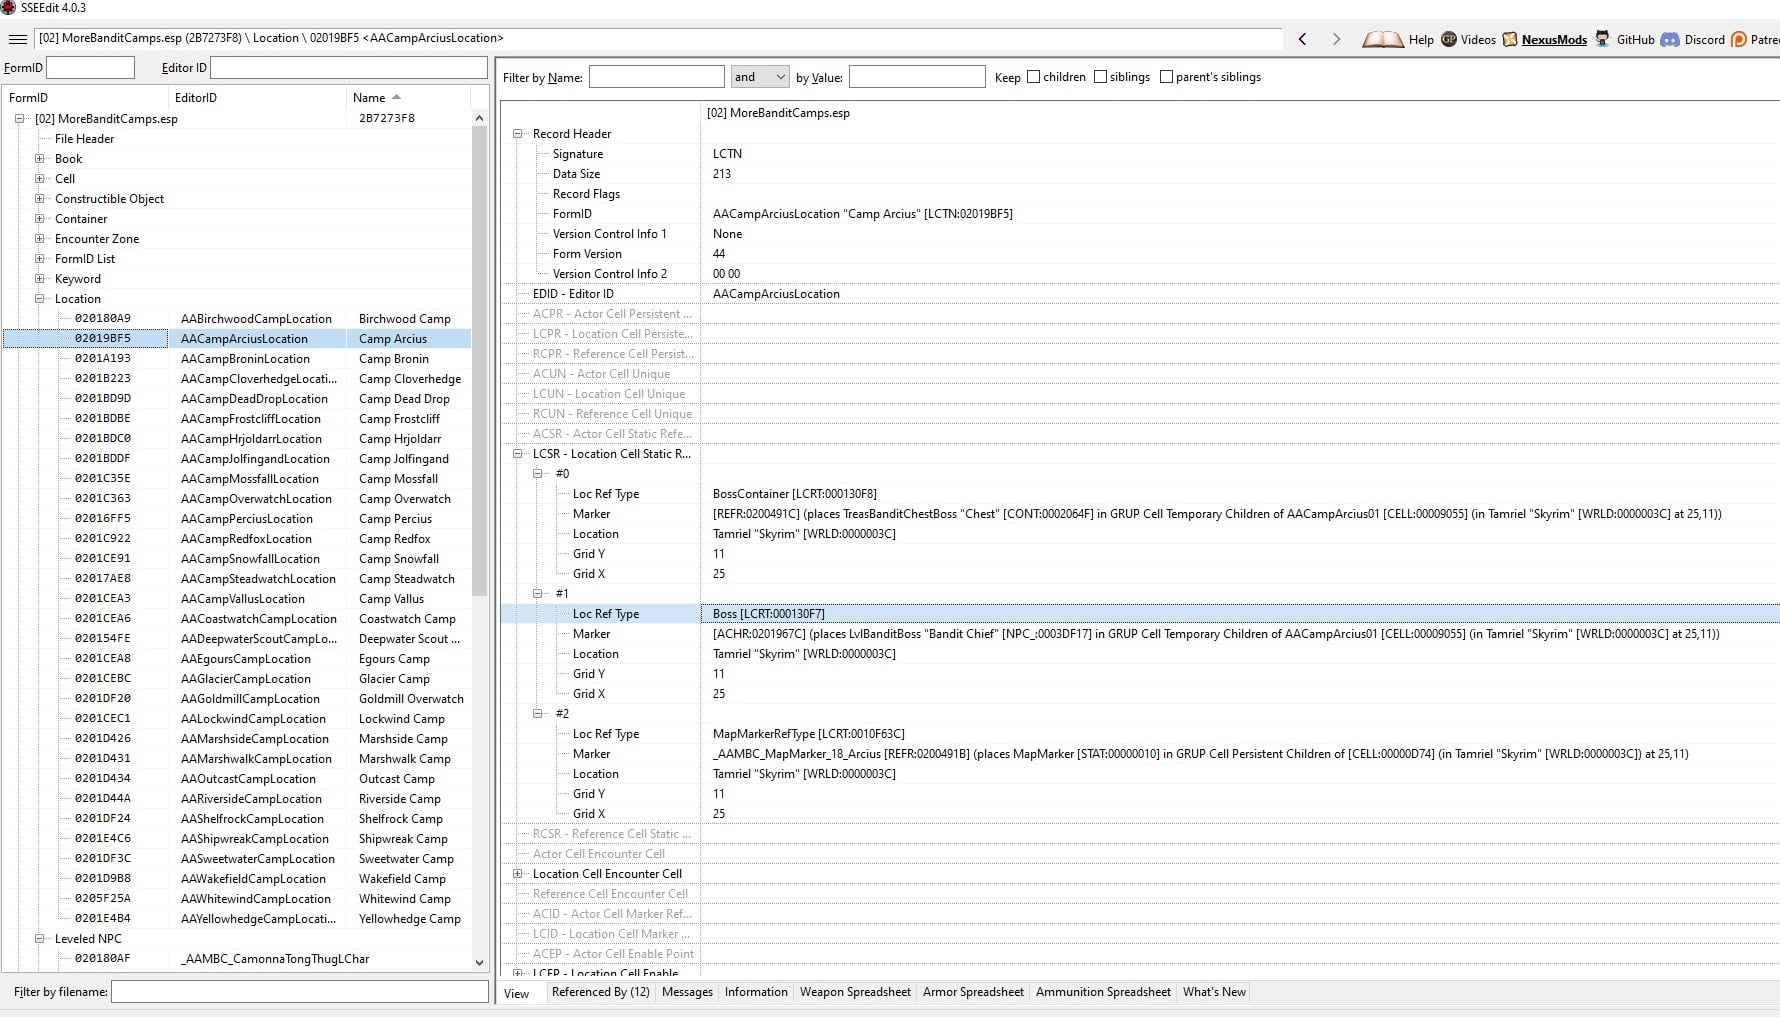Expand the Constructible Object group
The height and width of the screenshot is (1017, 1780).
39,198
